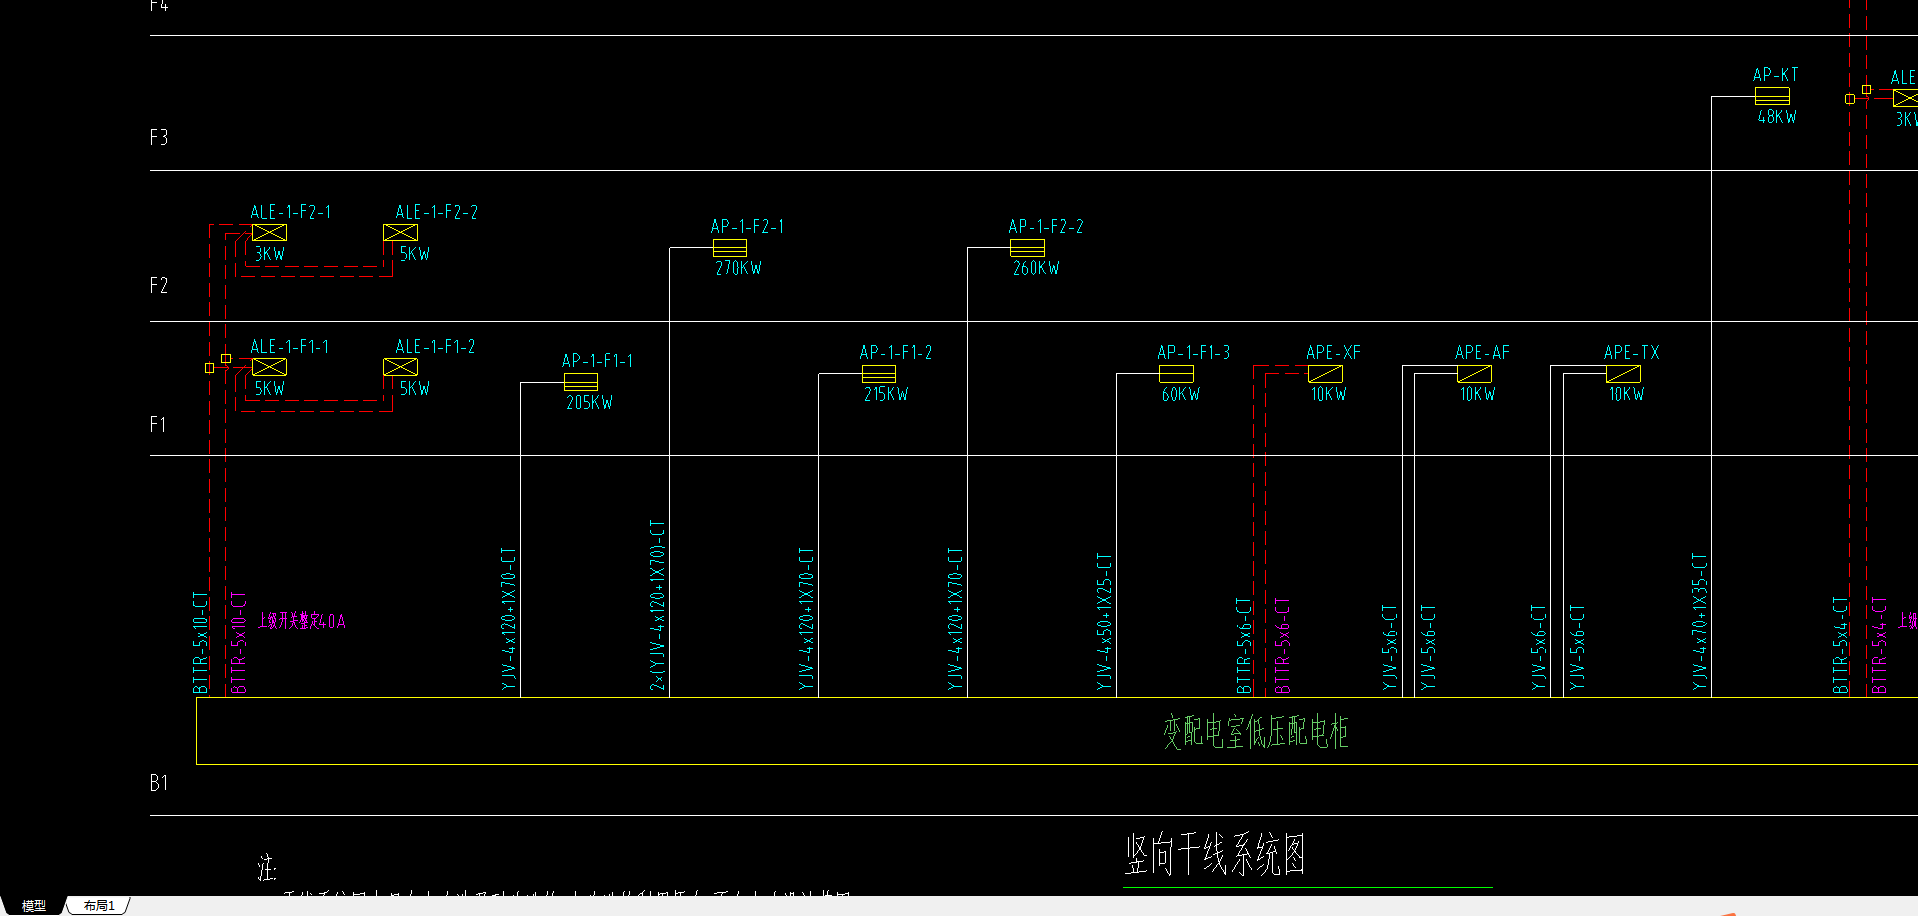
Task: Click the ALE-1-F1-2 label text
Action: tap(435, 347)
